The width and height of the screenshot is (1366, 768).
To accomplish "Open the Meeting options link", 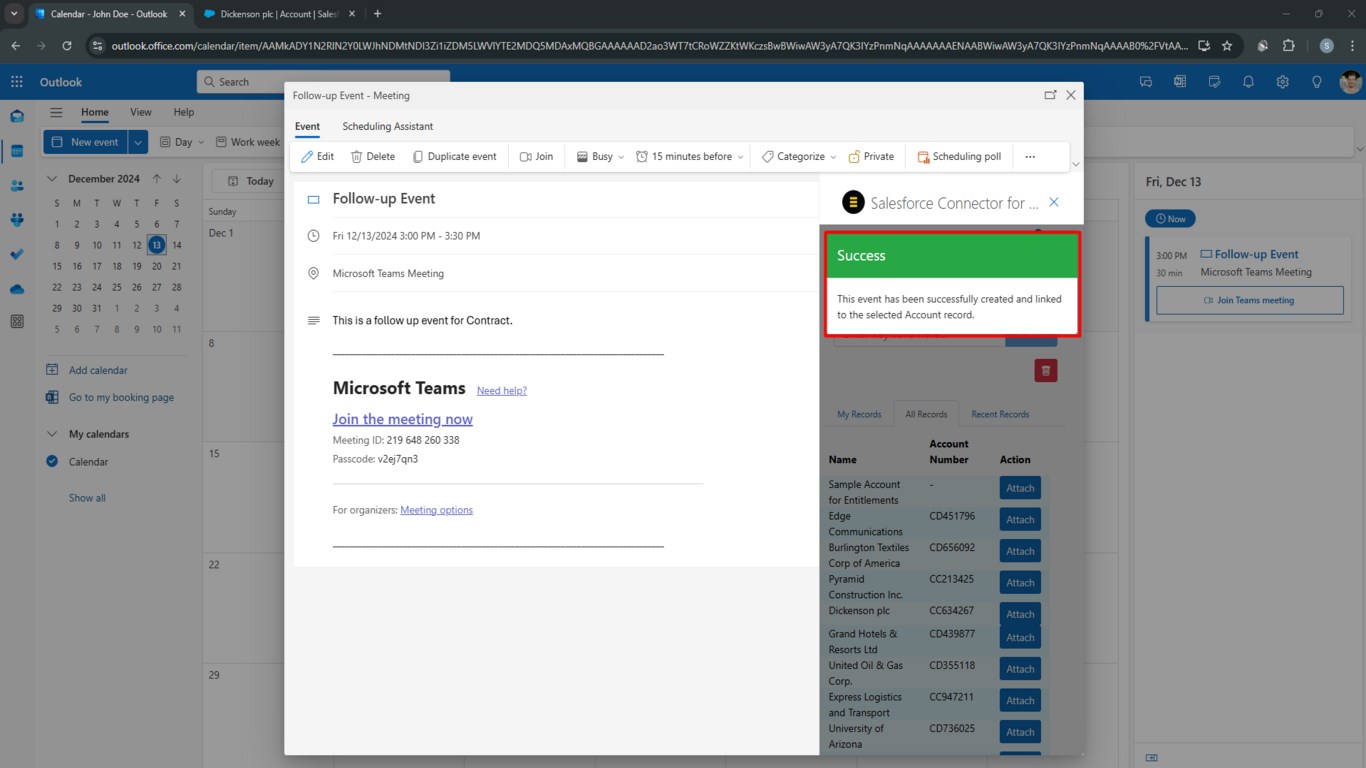I will coord(436,510).
